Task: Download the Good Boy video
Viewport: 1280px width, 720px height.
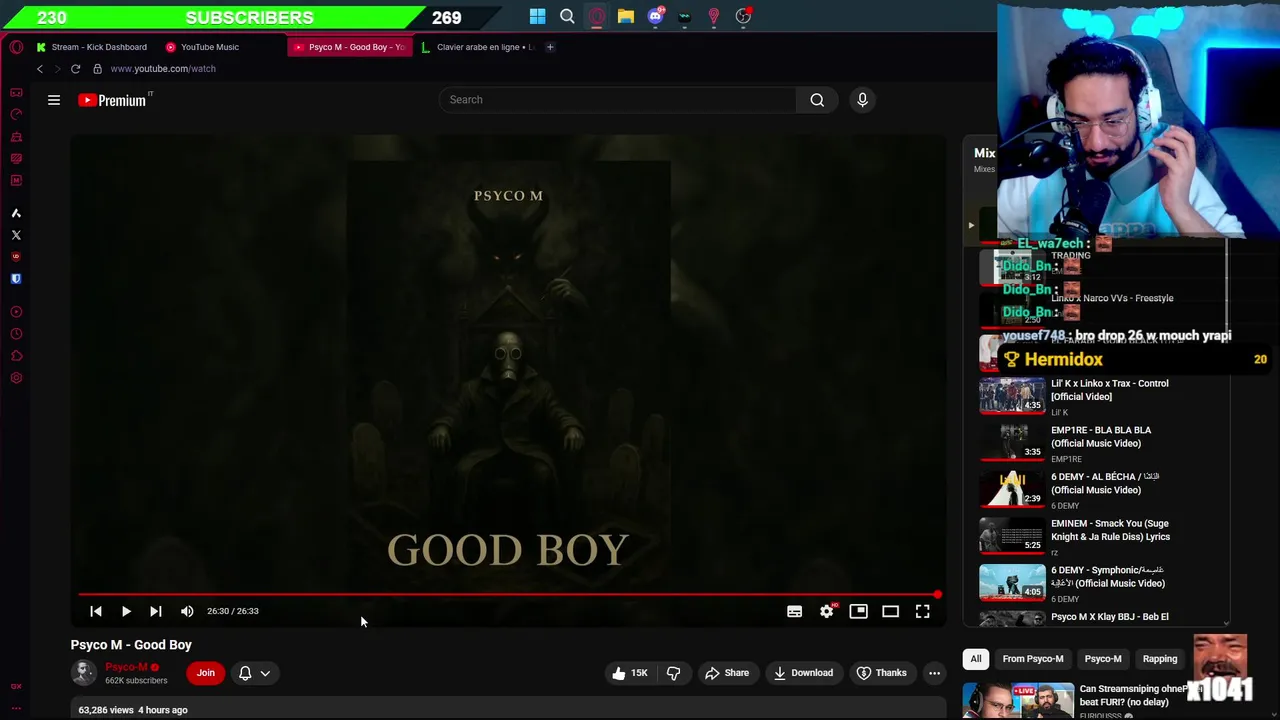Action: [803, 673]
